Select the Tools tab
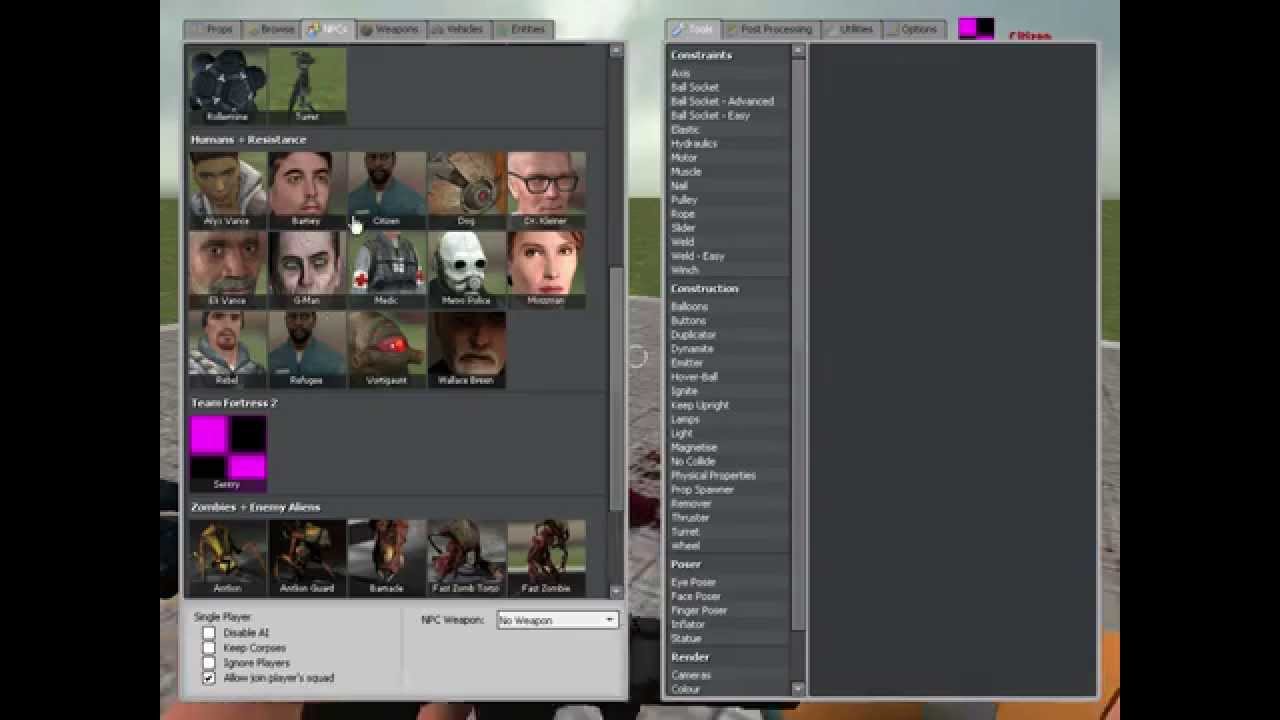Screen dimensions: 1280x720 (693, 30)
